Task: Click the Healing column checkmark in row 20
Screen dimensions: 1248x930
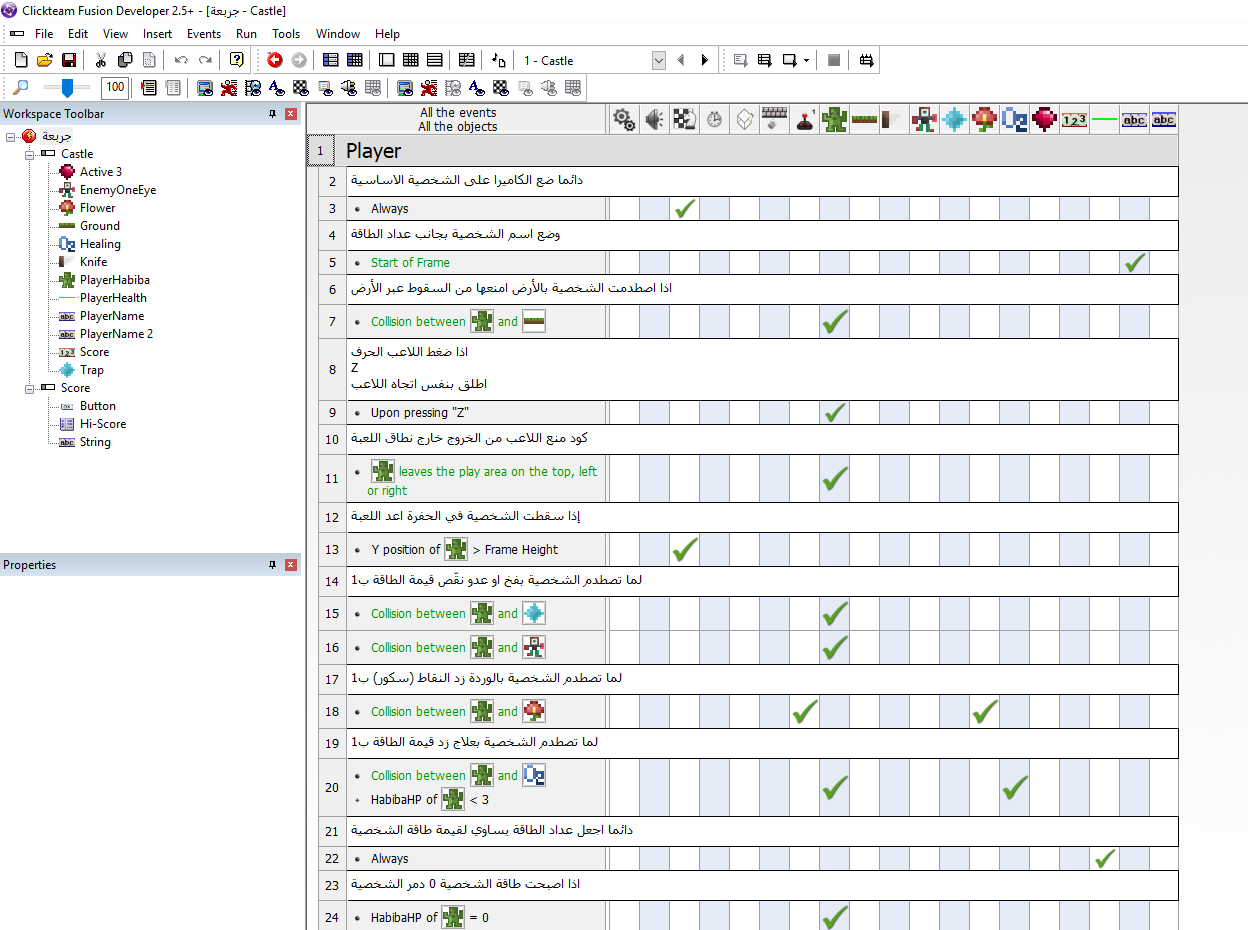Action: [x=1015, y=787]
